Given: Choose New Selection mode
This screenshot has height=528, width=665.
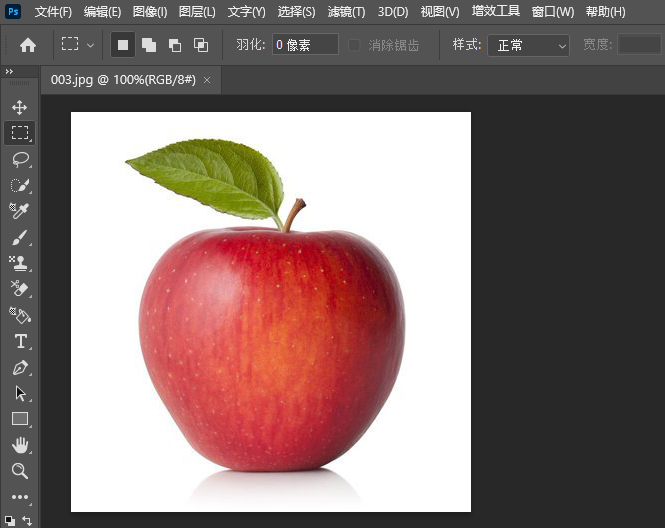Looking at the screenshot, I should pos(123,45).
